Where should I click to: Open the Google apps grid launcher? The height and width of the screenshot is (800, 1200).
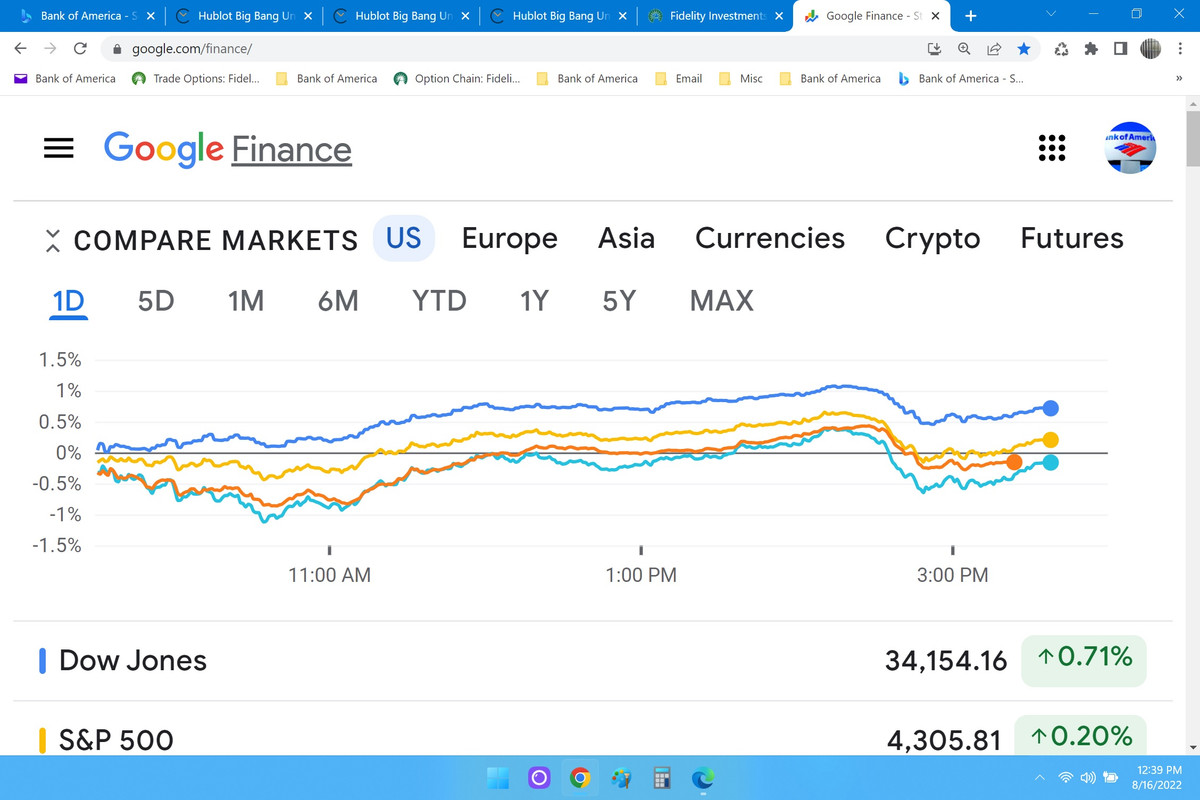pyautogui.click(x=1051, y=148)
